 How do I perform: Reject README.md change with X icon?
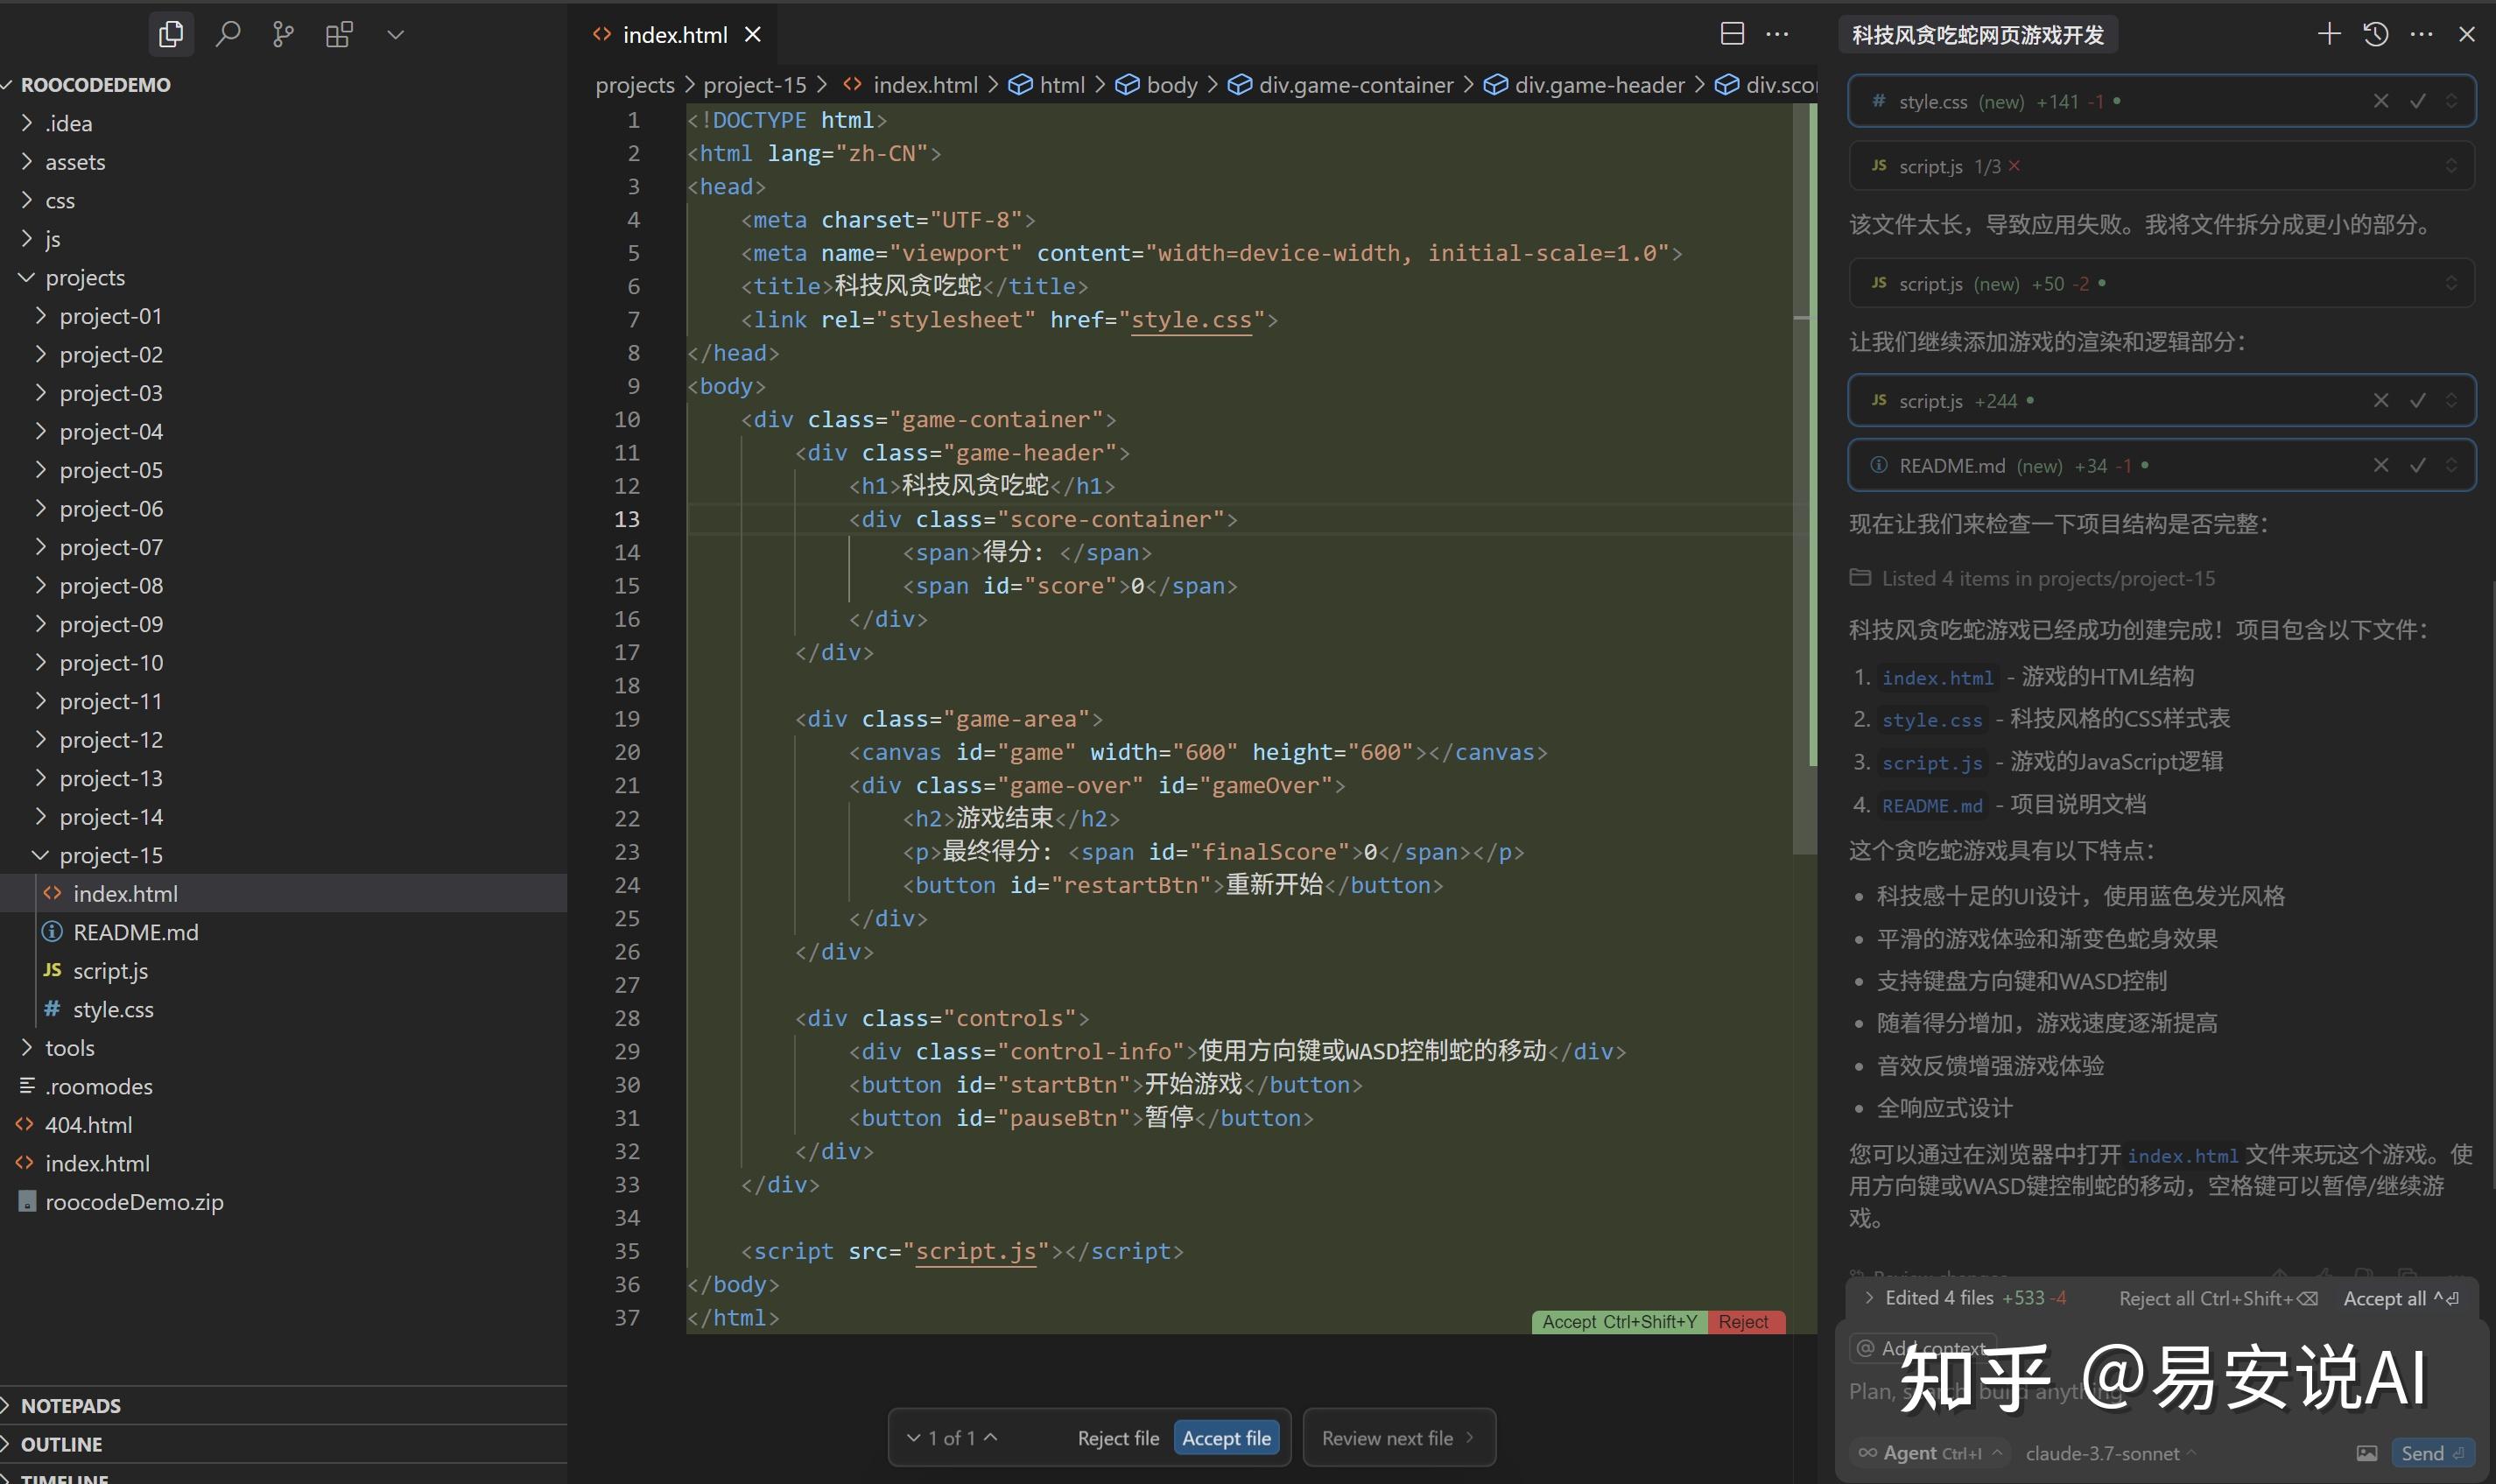(x=2381, y=465)
